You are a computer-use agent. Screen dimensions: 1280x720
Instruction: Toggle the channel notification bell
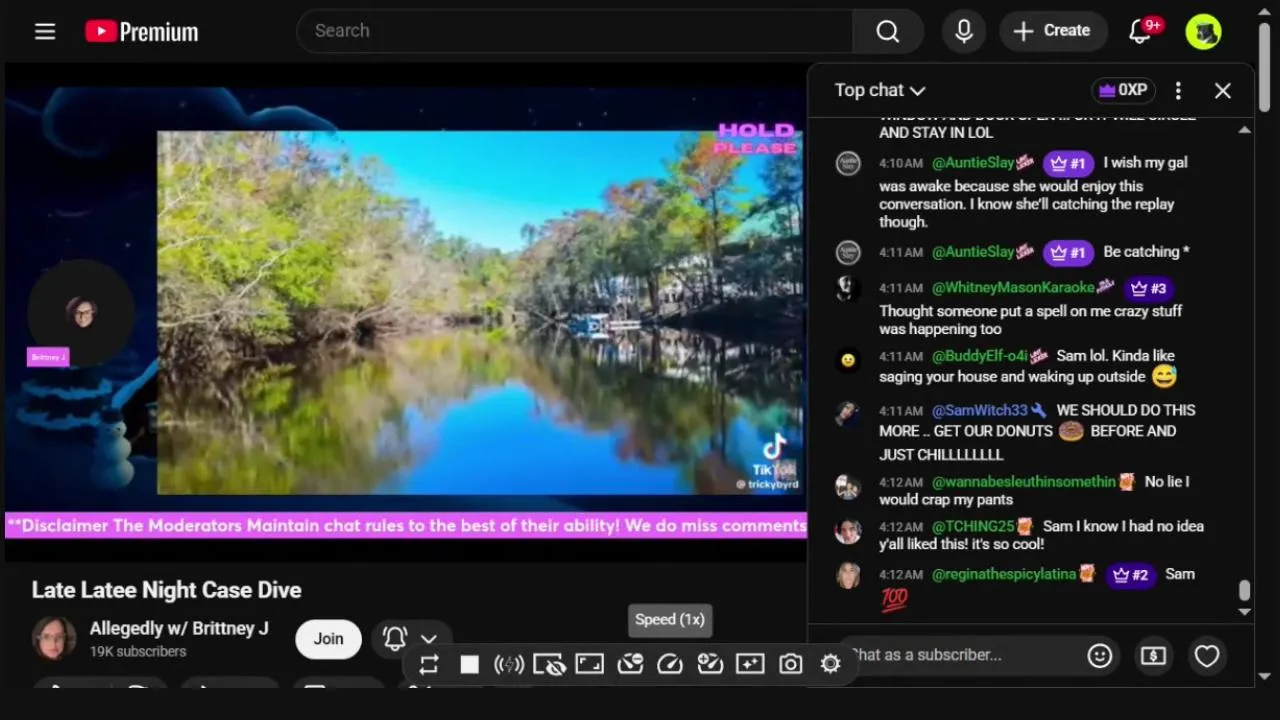click(395, 638)
